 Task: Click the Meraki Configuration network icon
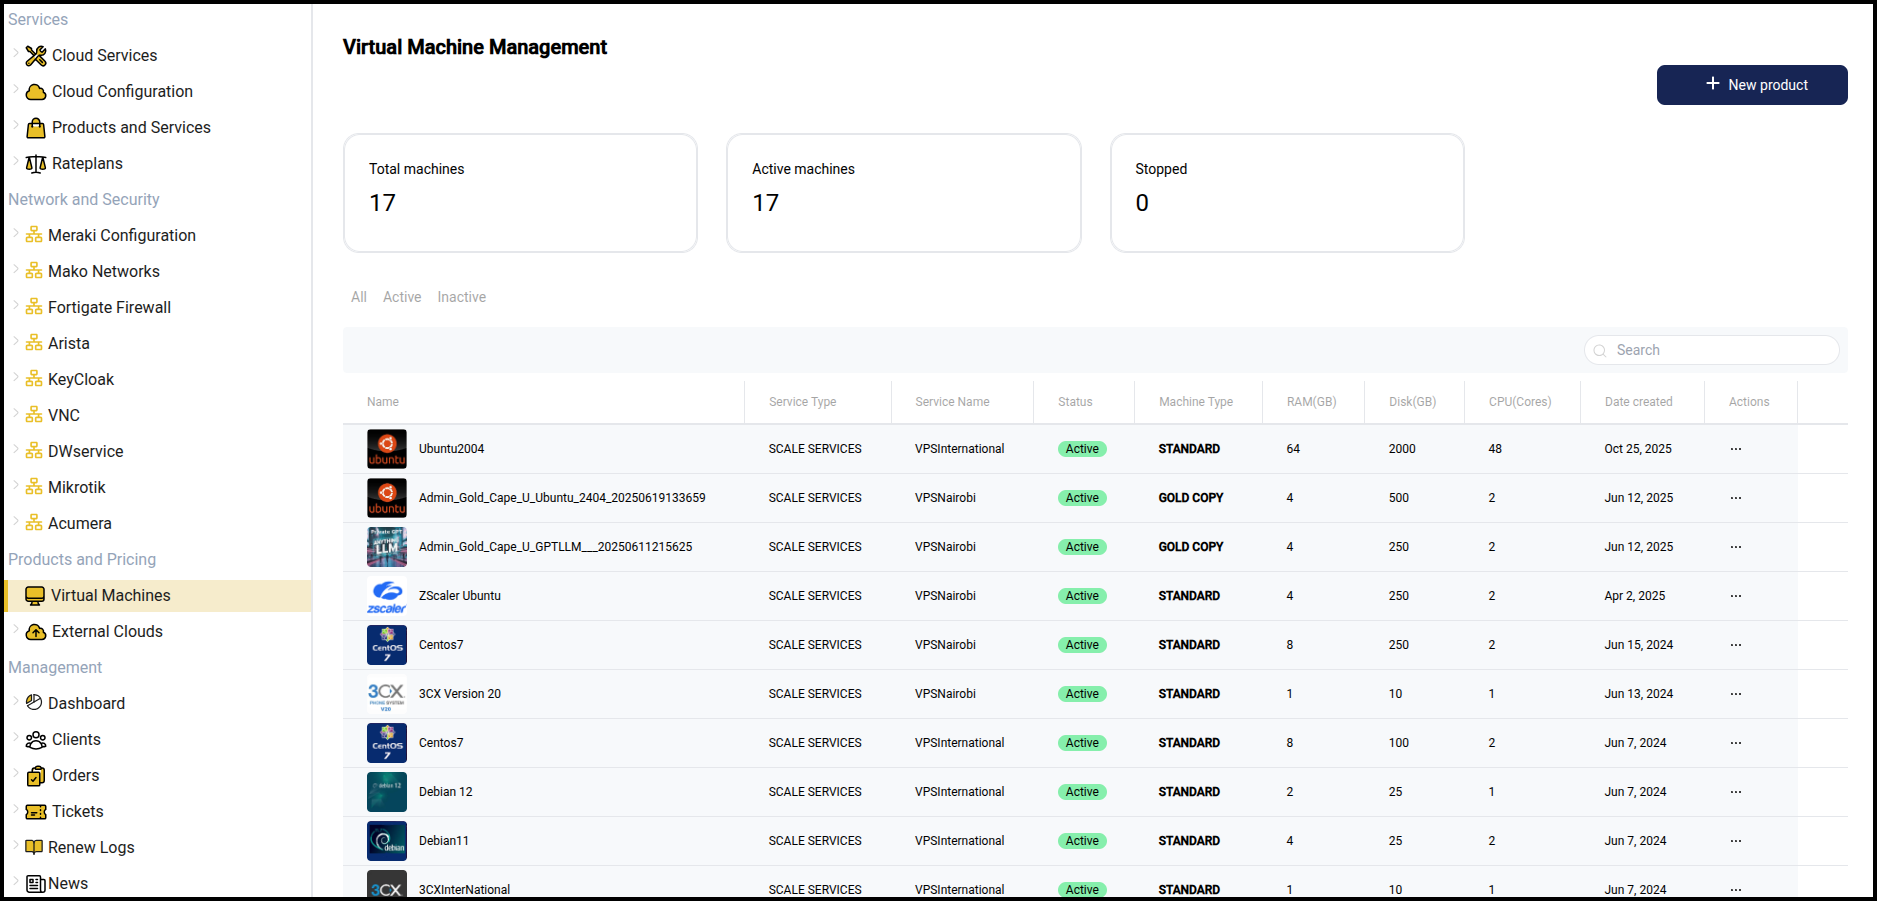coord(34,236)
